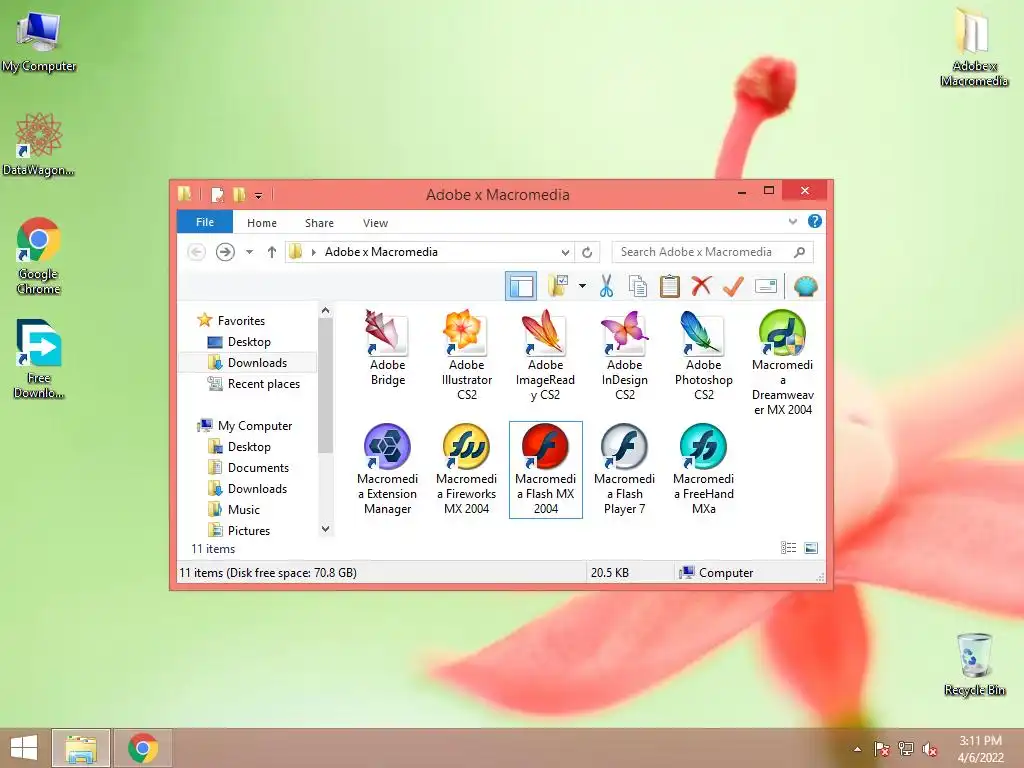
Task: Click the Paste clipboard toolbar icon
Action: pos(669,286)
